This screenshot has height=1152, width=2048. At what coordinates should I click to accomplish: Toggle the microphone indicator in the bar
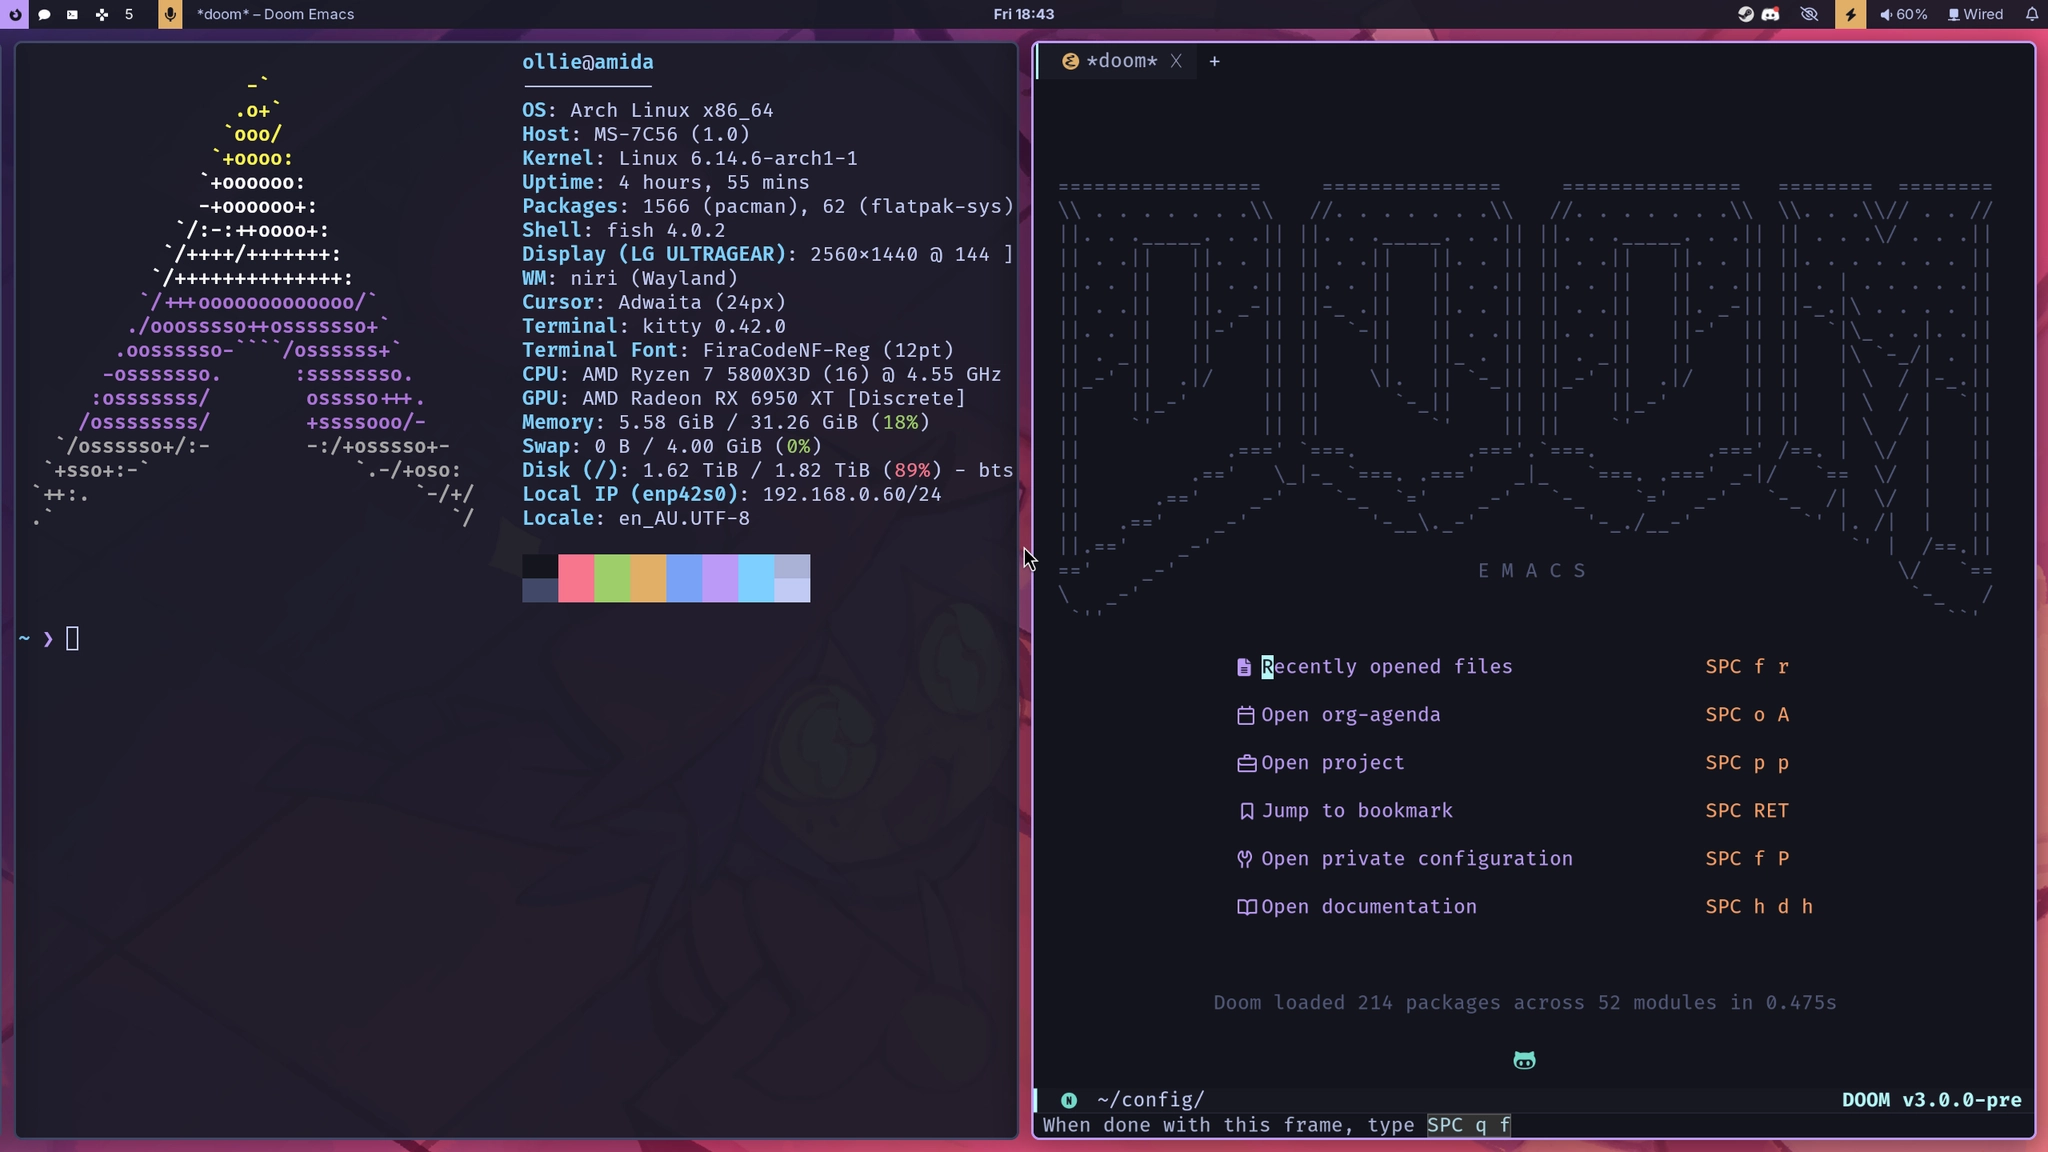(170, 14)
